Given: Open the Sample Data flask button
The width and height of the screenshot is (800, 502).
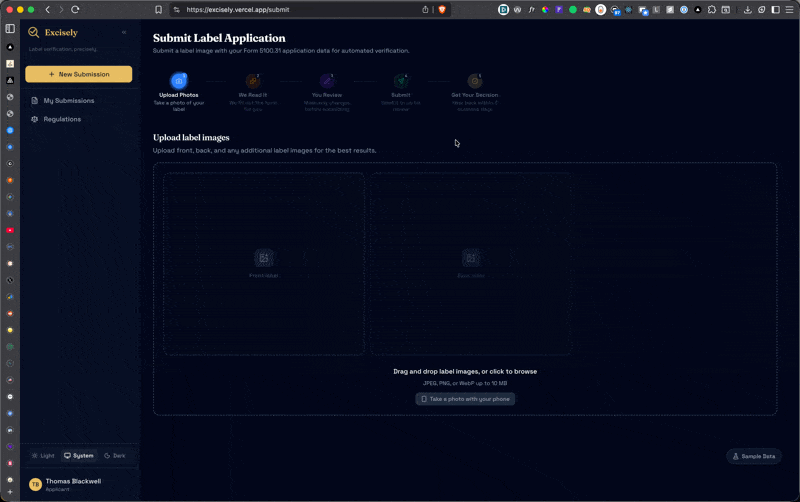Looking at the screenshot, I should (754, 456).
